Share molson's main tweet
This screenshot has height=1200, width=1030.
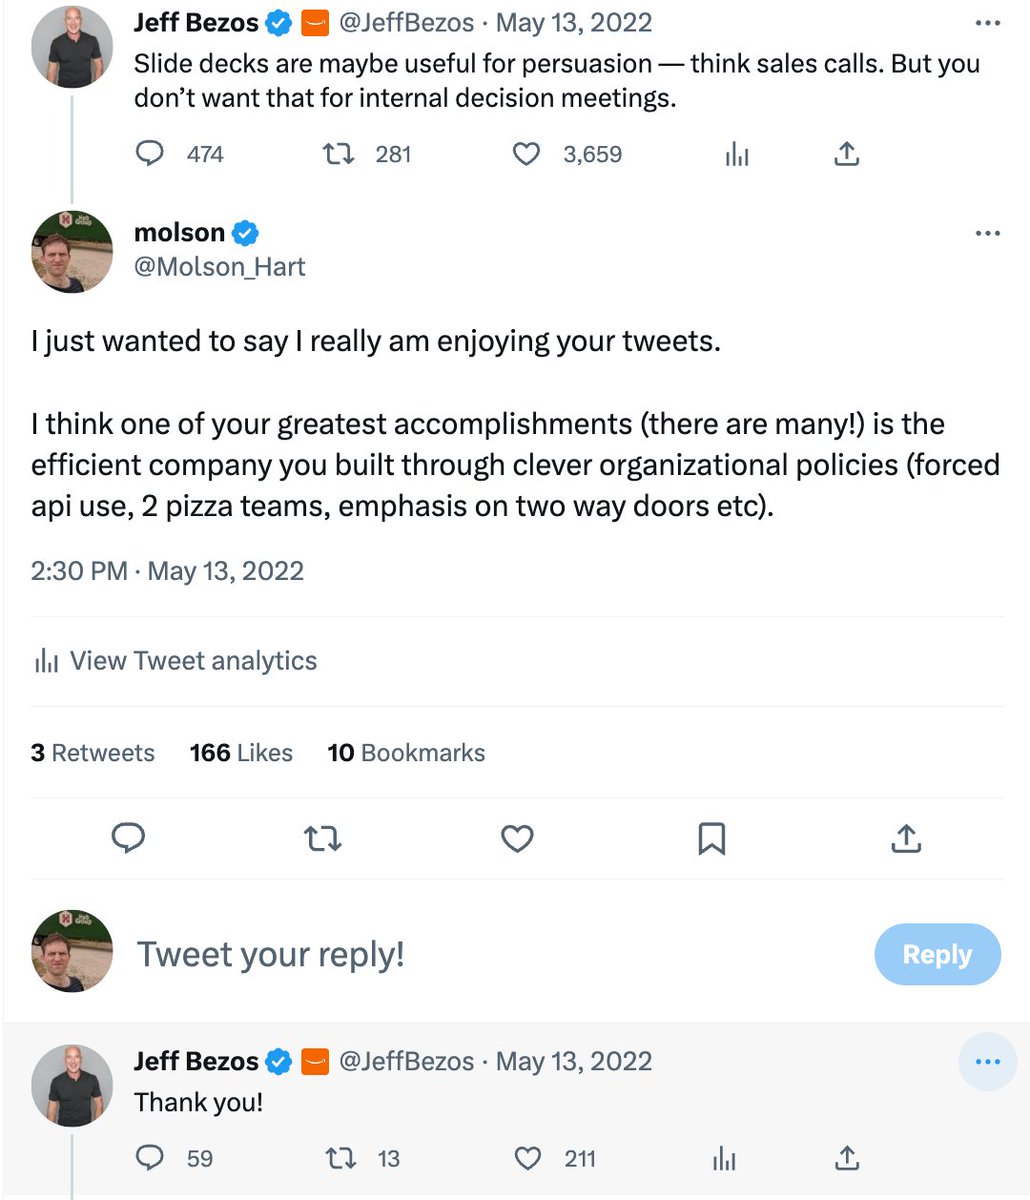coord(905,839)
